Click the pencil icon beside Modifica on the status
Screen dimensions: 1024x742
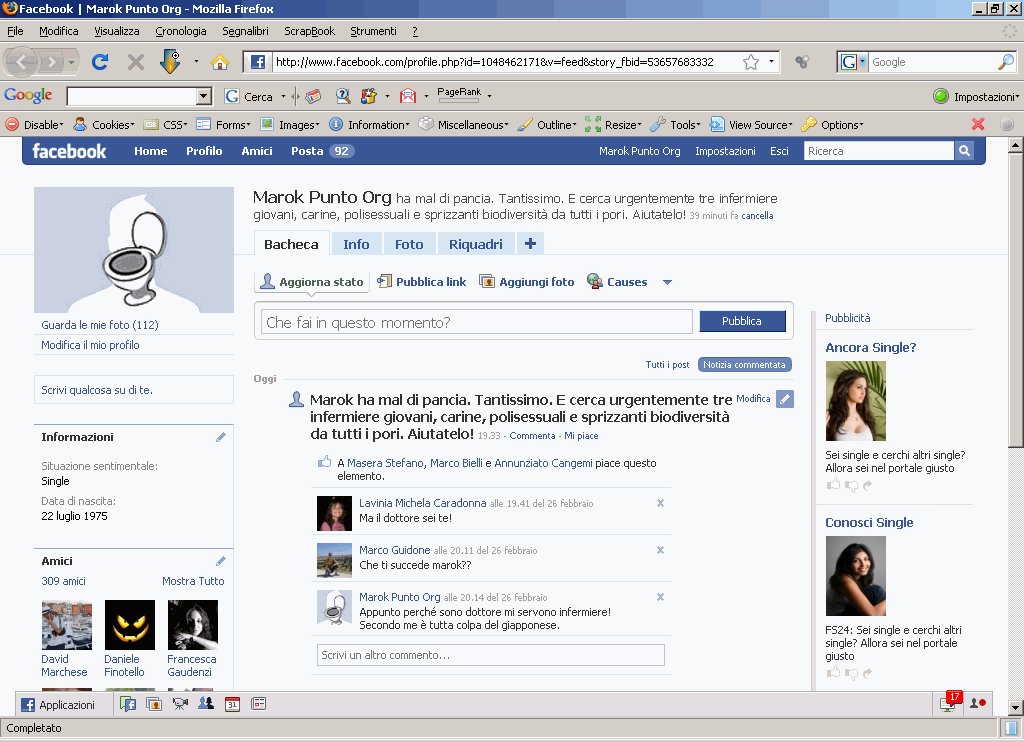click(x=785, y=399)
